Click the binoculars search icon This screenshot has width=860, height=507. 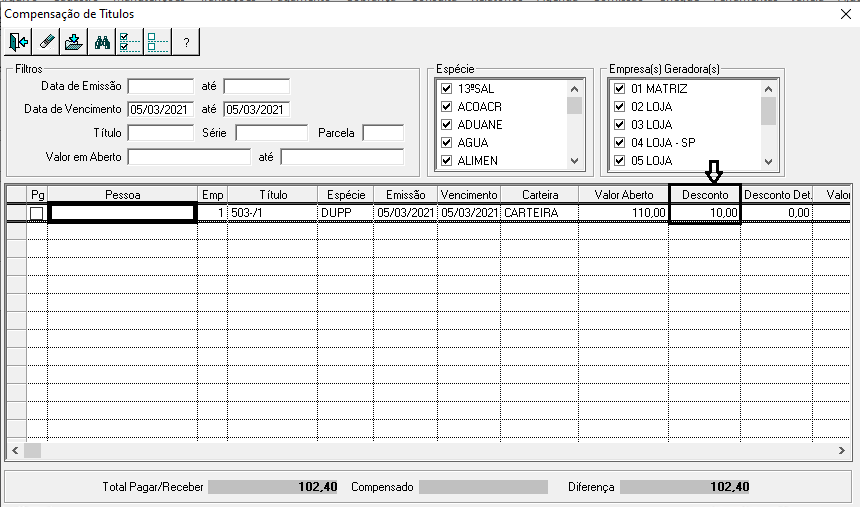click(102, 42)
